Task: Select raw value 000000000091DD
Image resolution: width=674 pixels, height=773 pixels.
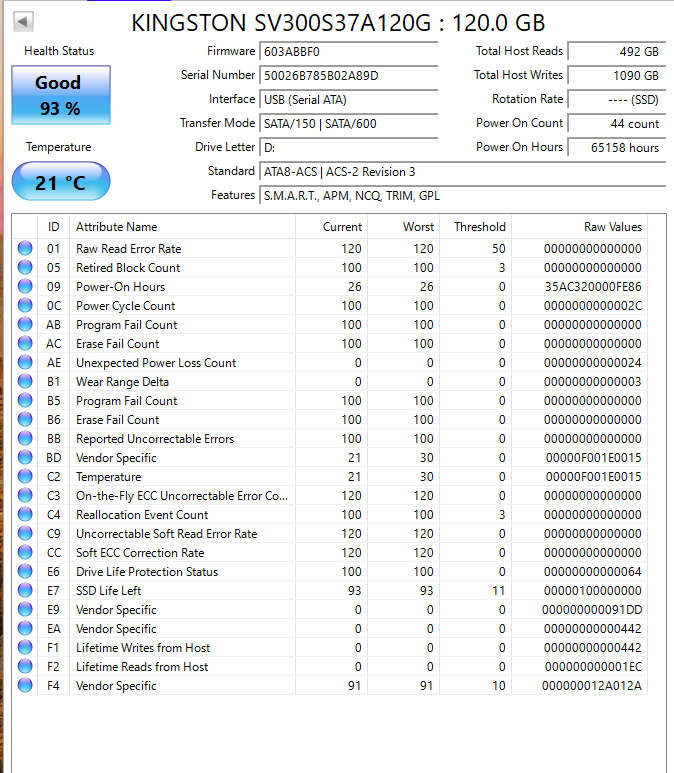Action: pyautogui.click(x=592, y=610)
